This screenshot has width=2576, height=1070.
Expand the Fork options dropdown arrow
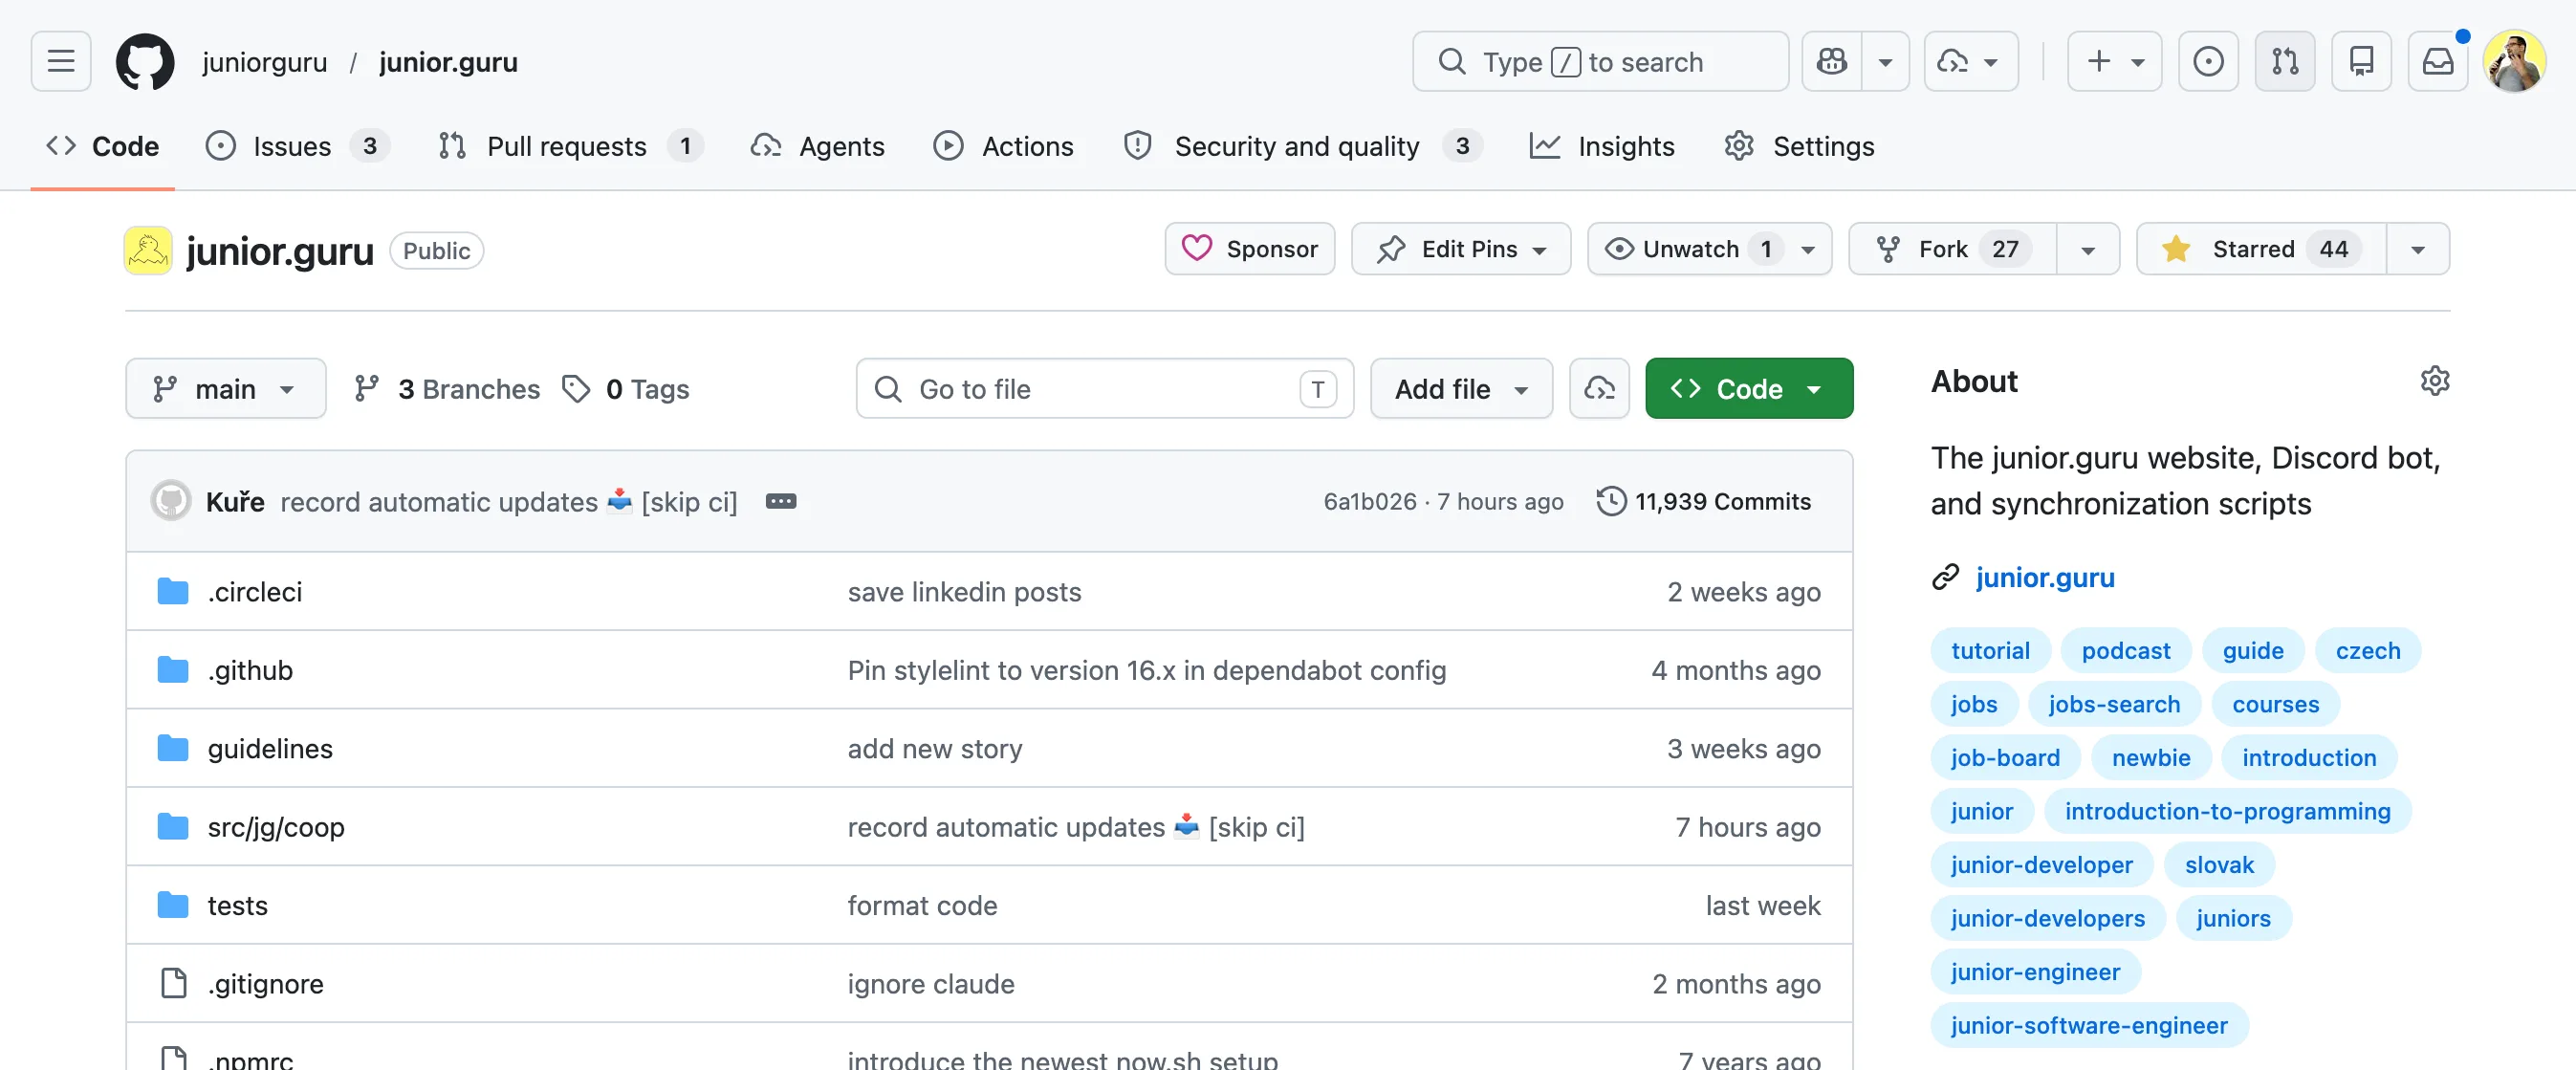2088,248
